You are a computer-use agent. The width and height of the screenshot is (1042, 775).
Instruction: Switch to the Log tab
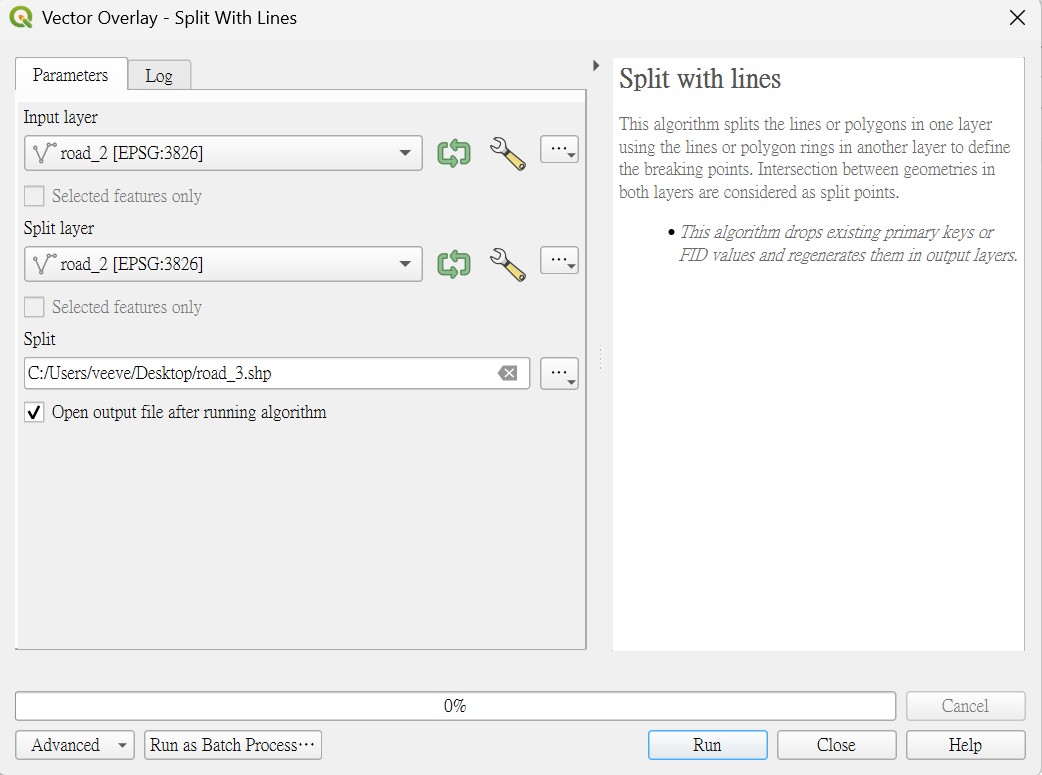point(159,76)
